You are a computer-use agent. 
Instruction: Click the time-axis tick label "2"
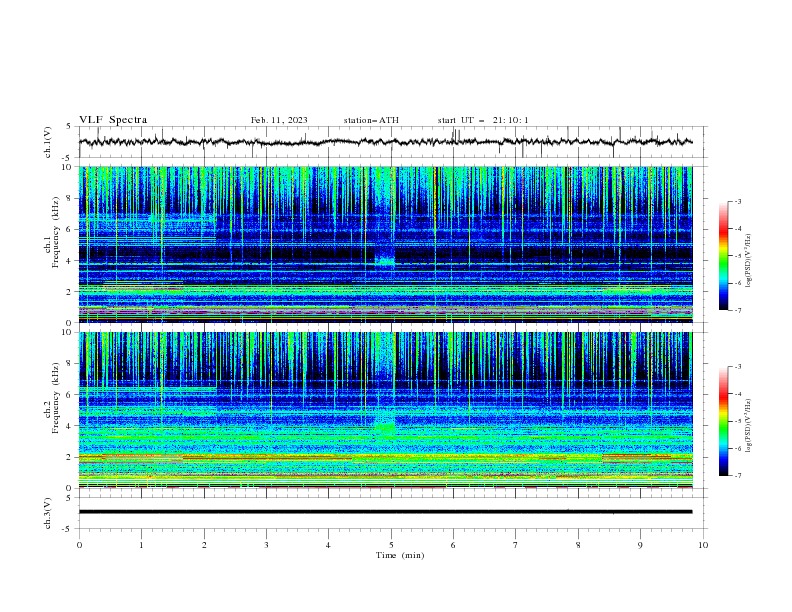point(204,545)
